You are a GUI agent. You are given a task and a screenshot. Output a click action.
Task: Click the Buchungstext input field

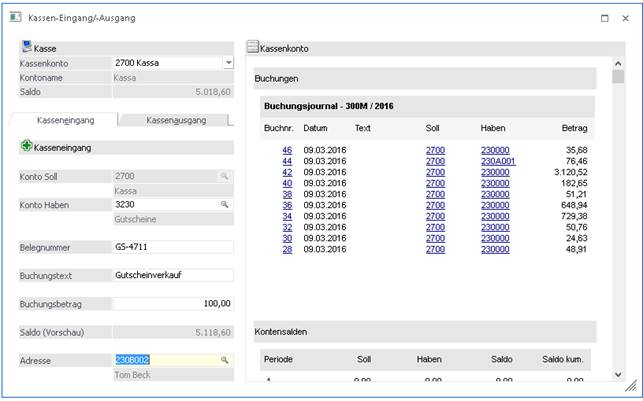point(172,275)
